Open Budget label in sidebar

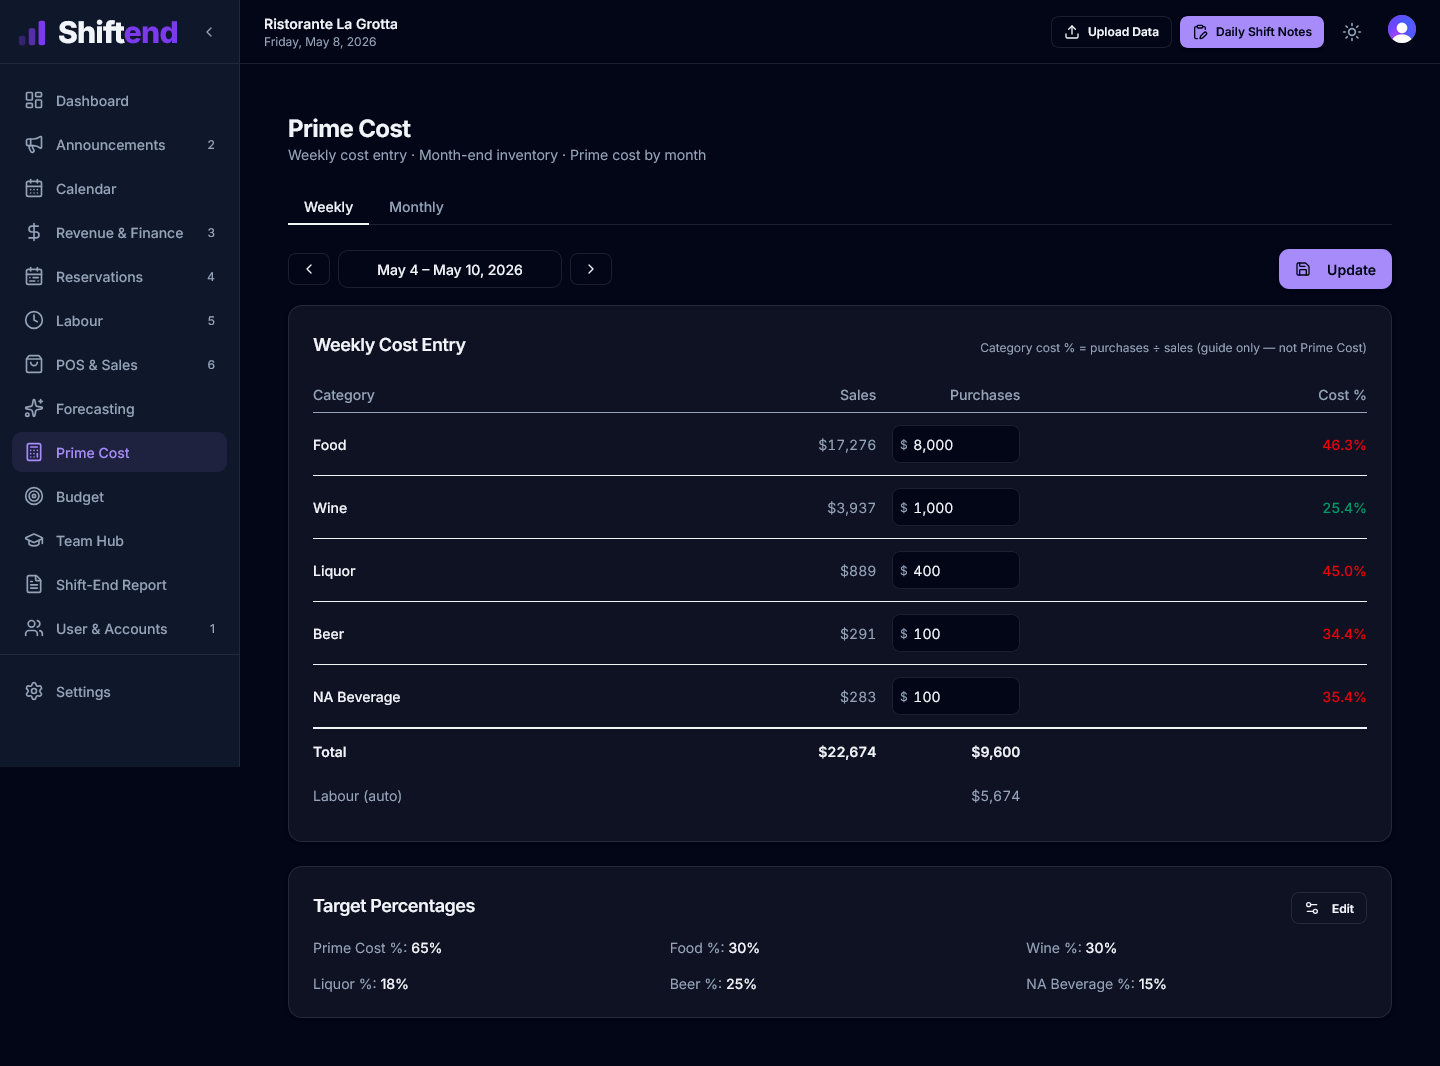[x=80, y=497]
